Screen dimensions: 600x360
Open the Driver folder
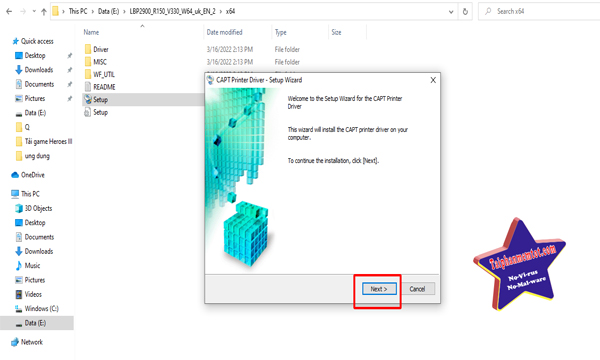pos(88,49)
